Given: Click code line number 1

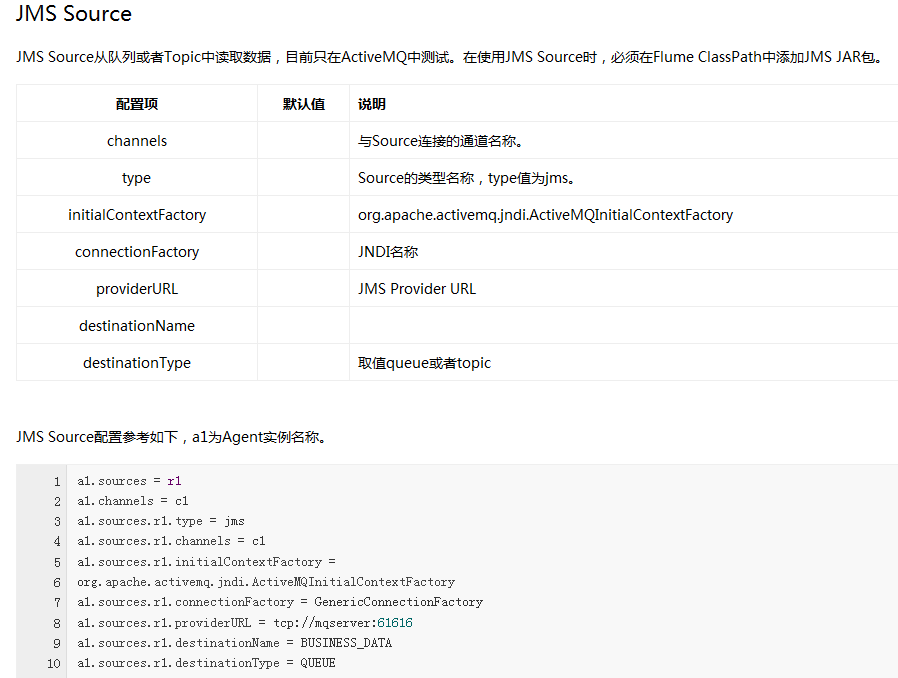Looking at the screenshot, I should coord(57,481).
